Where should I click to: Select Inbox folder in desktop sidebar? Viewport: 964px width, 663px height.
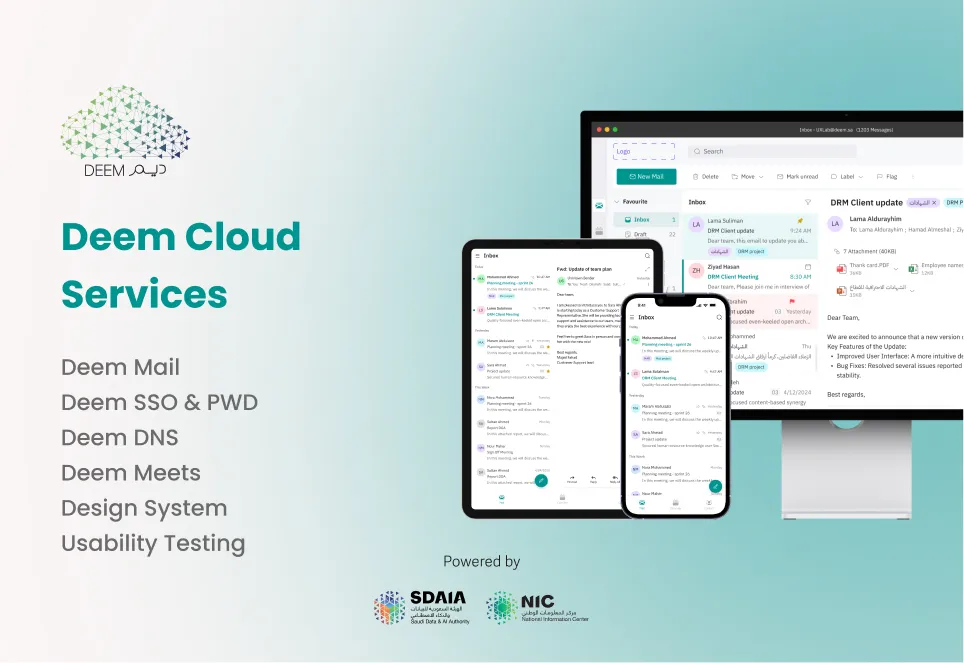tap(645, 220)
